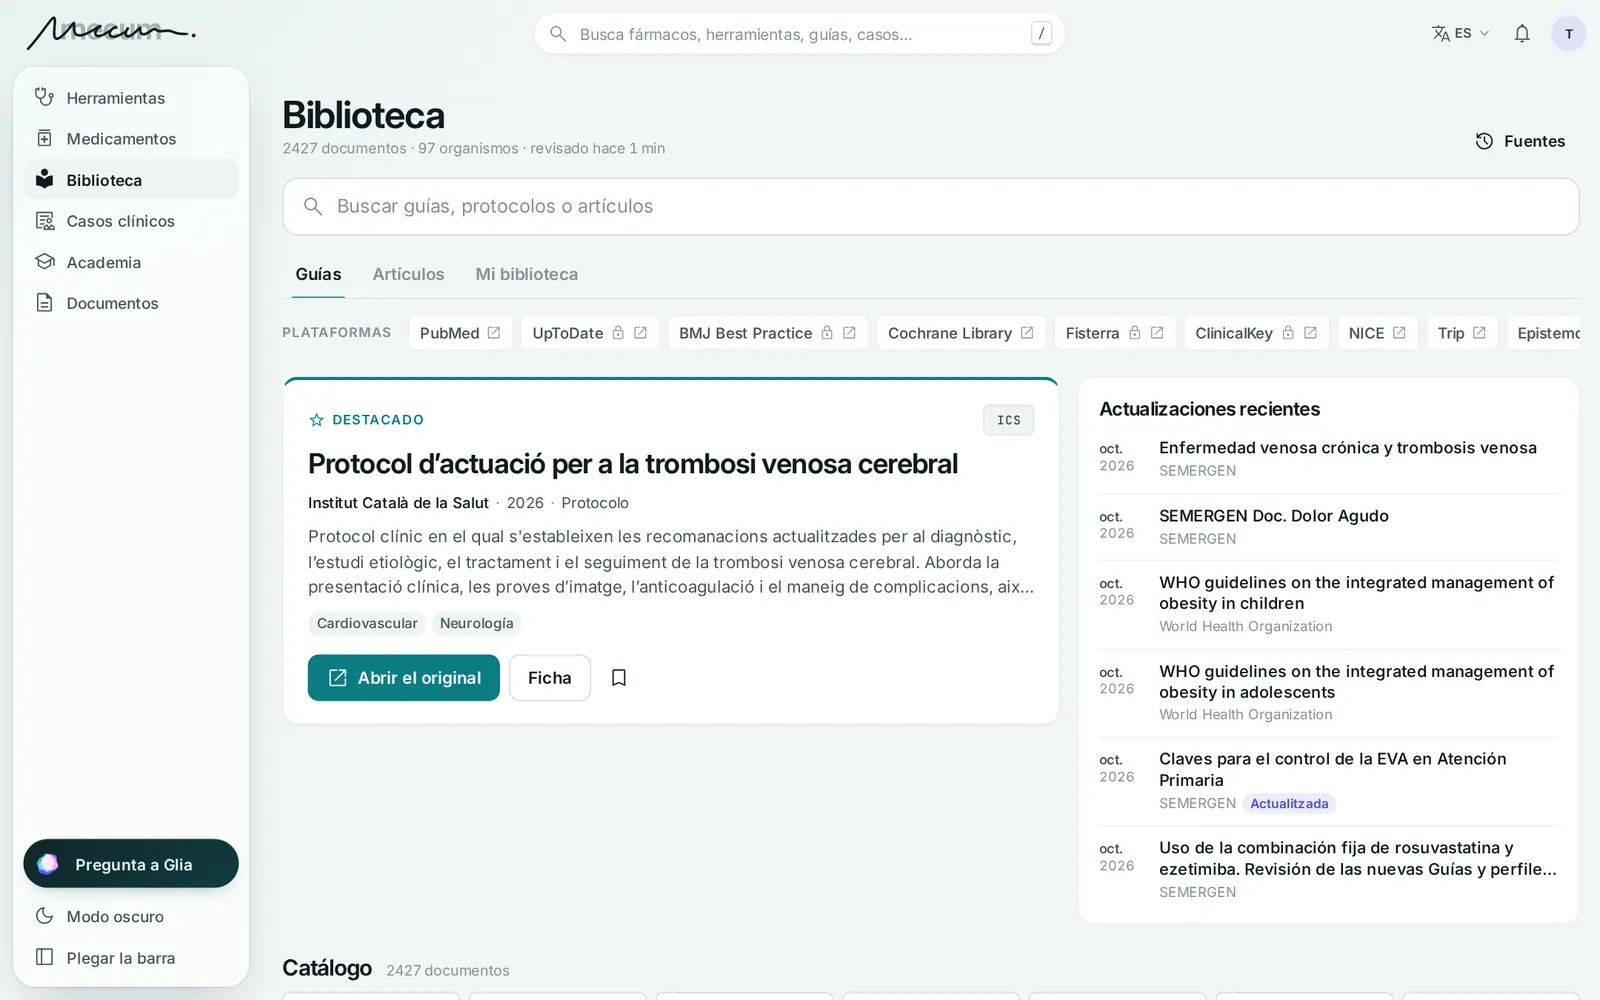Viewport: 1600px width, 1000px height.
Task: Ask Glia via Pregunta a Glia
Action: pyautogui.click(x=131, y=864)
